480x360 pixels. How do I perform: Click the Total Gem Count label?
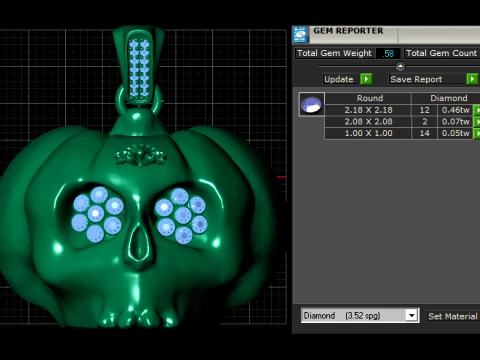pos(442,53)
